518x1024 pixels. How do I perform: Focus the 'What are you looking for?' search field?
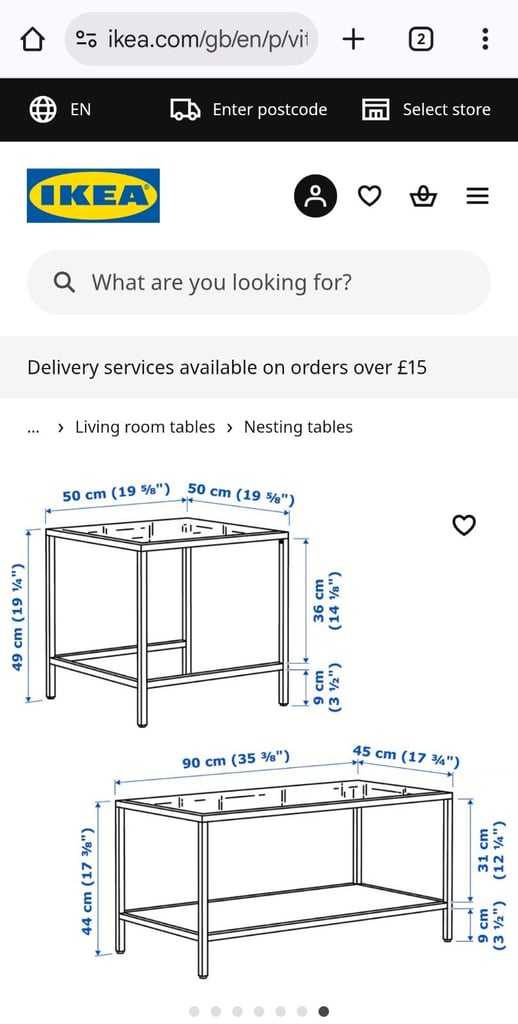click(x=259, y=282)
